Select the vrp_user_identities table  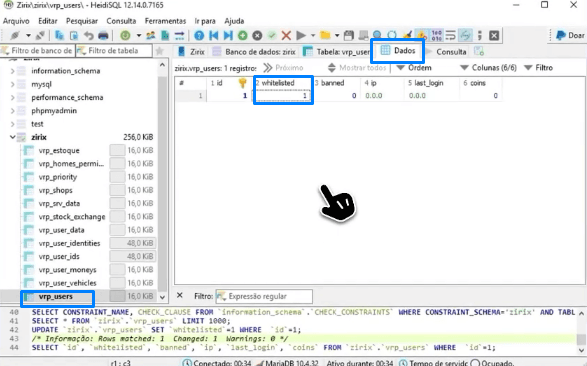pos(69,243)
